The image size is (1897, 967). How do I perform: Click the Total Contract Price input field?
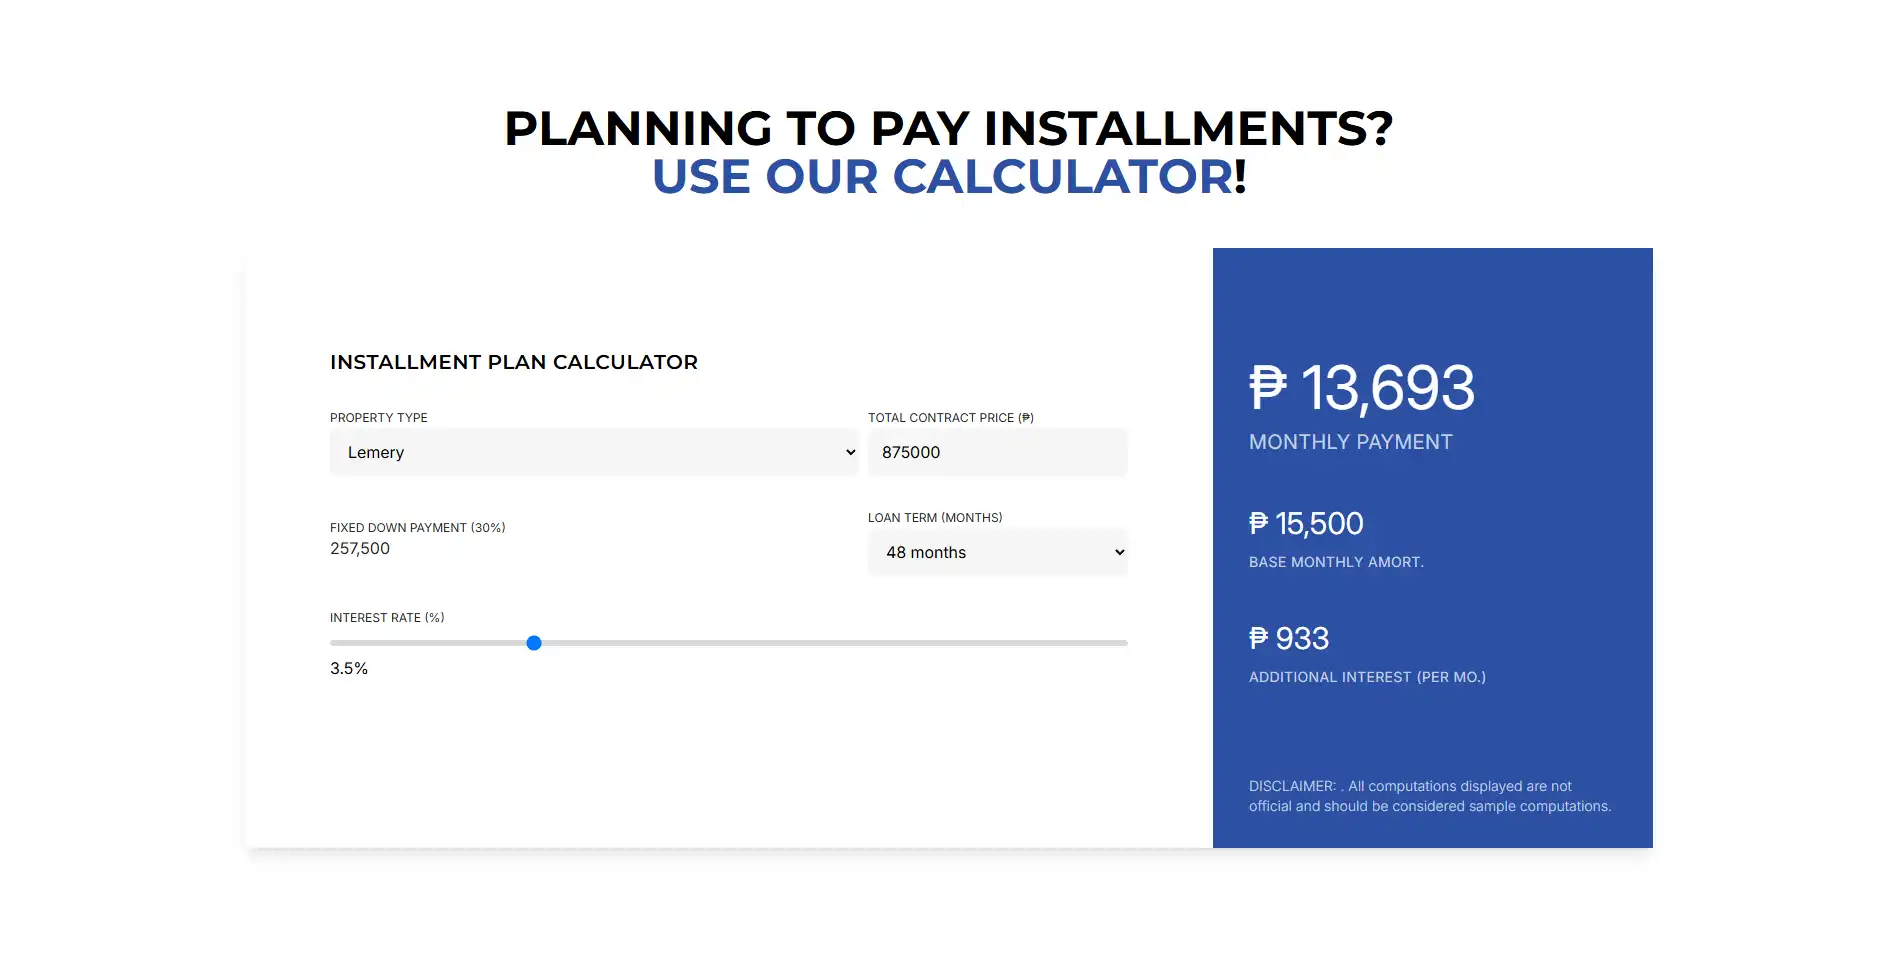click(997, 452)
